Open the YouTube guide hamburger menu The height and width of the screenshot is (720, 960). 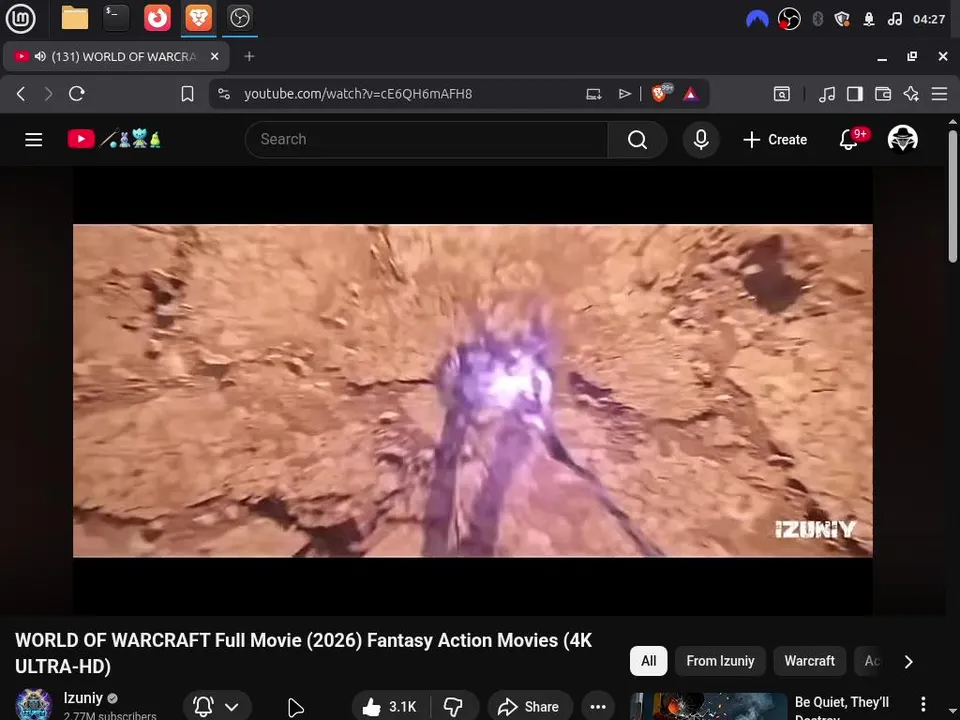click(34, 140)
